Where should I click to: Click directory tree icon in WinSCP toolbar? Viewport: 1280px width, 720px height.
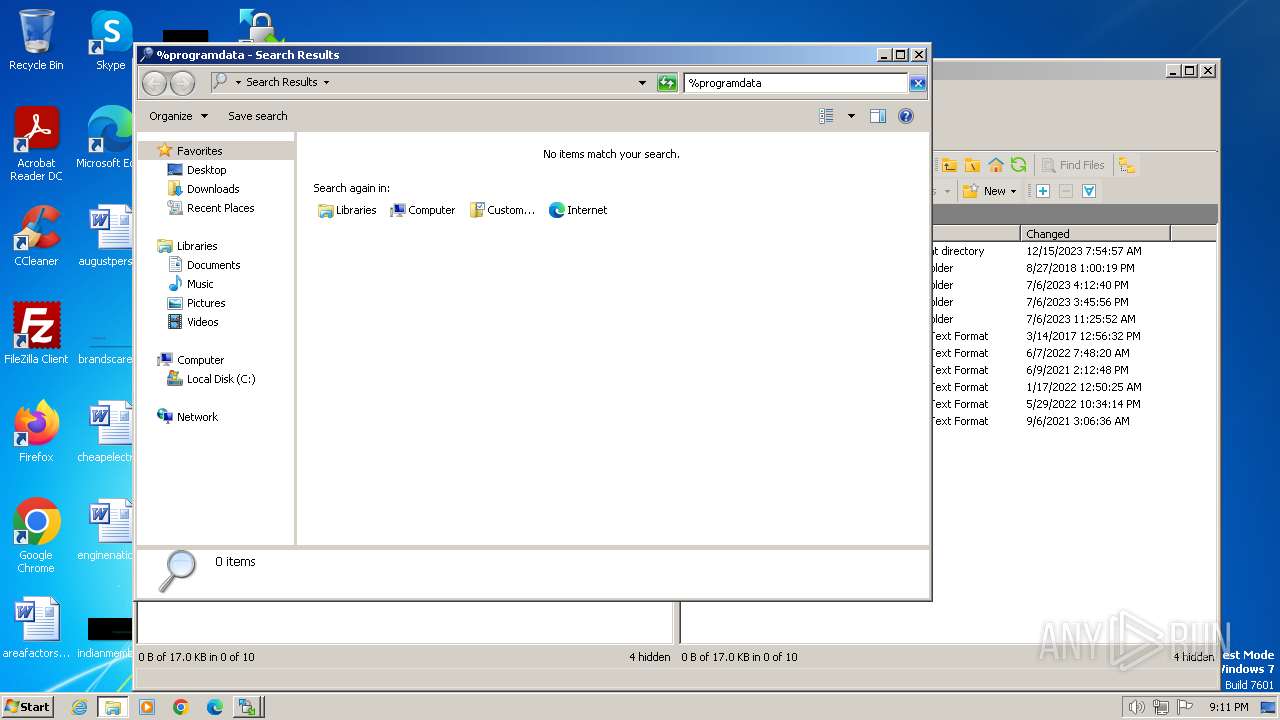tap(1127, 165)
